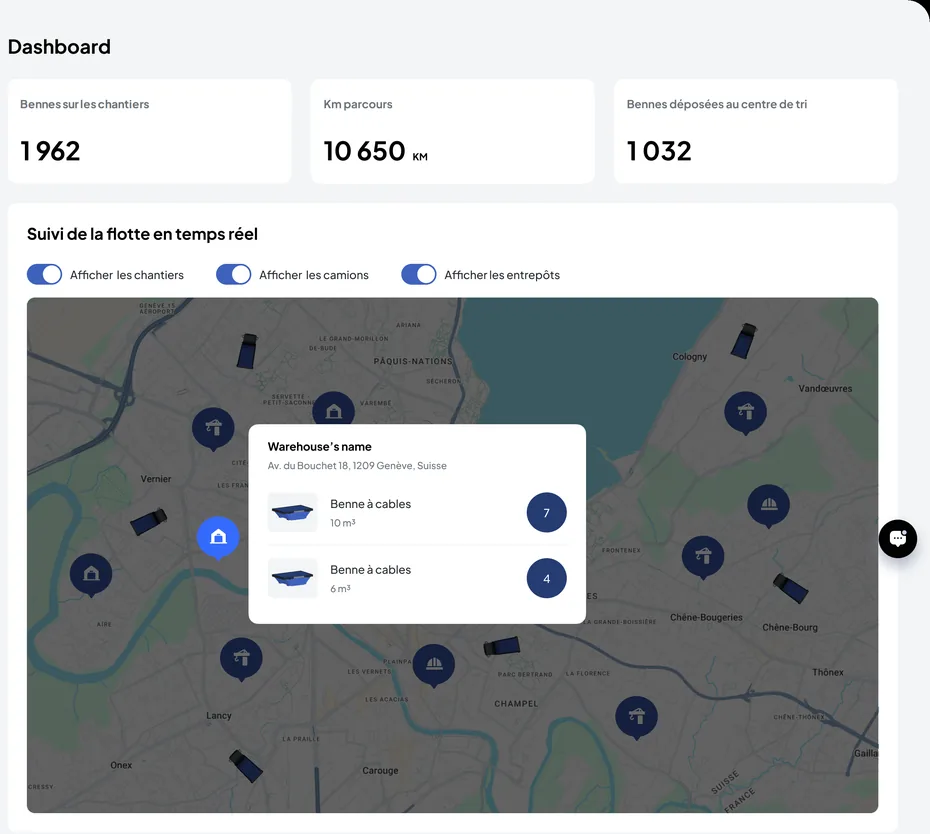Toggle the Afficher les camions switch
This screenshot has width=930, height=834.
pos(234,275)
